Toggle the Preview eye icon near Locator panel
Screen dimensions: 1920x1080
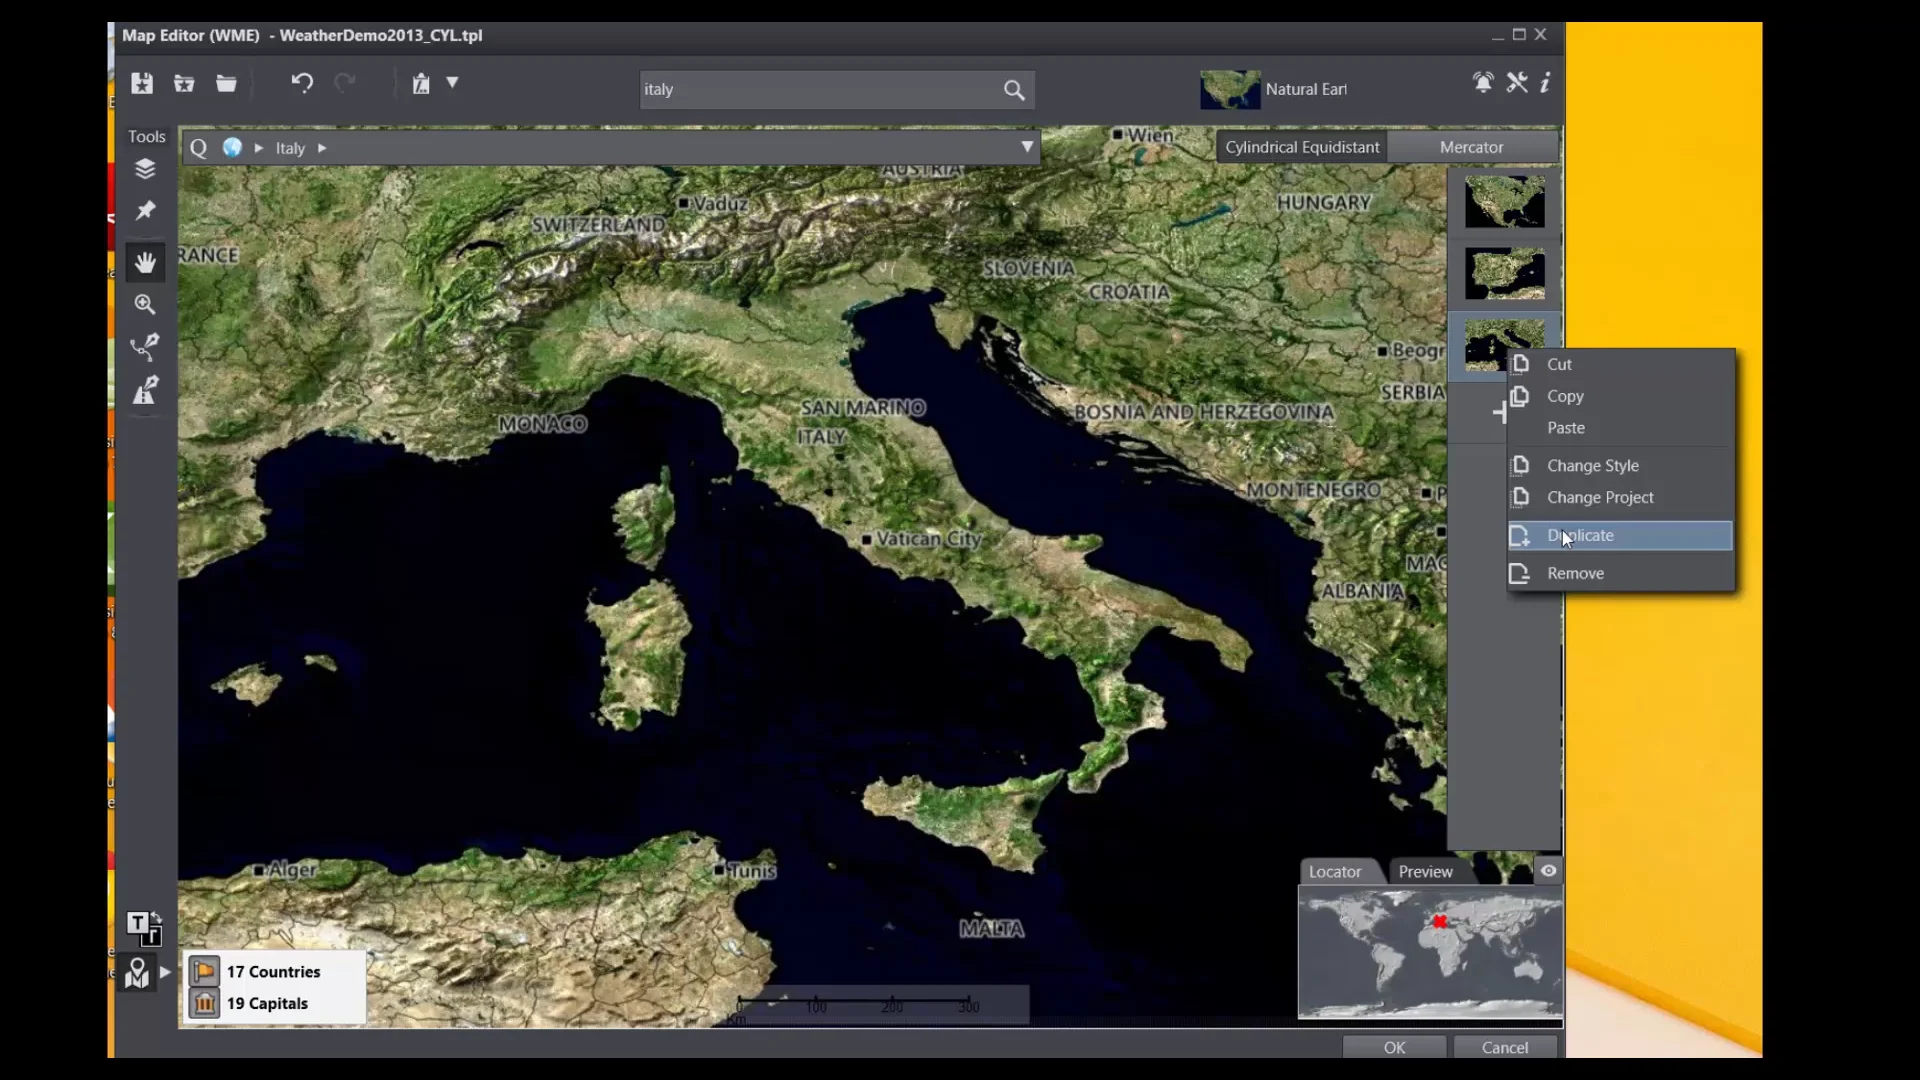click(1548, 871)
